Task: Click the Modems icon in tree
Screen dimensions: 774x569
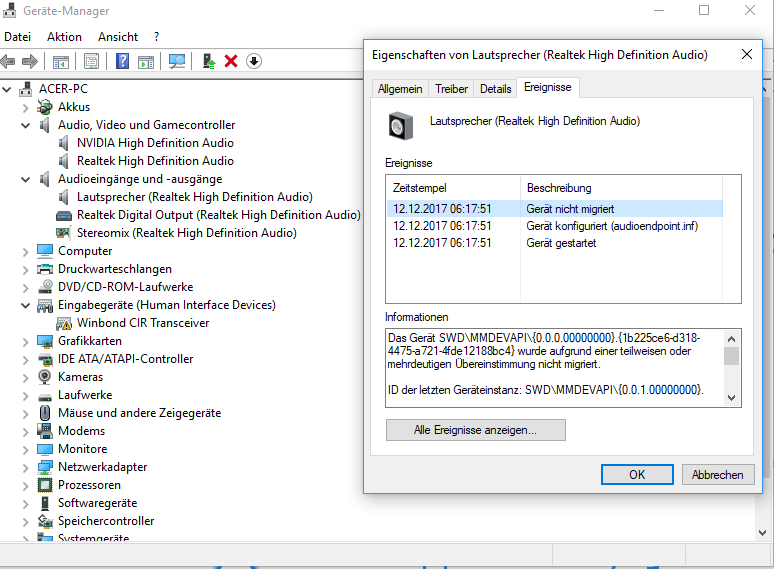Action: click(45, 431)
